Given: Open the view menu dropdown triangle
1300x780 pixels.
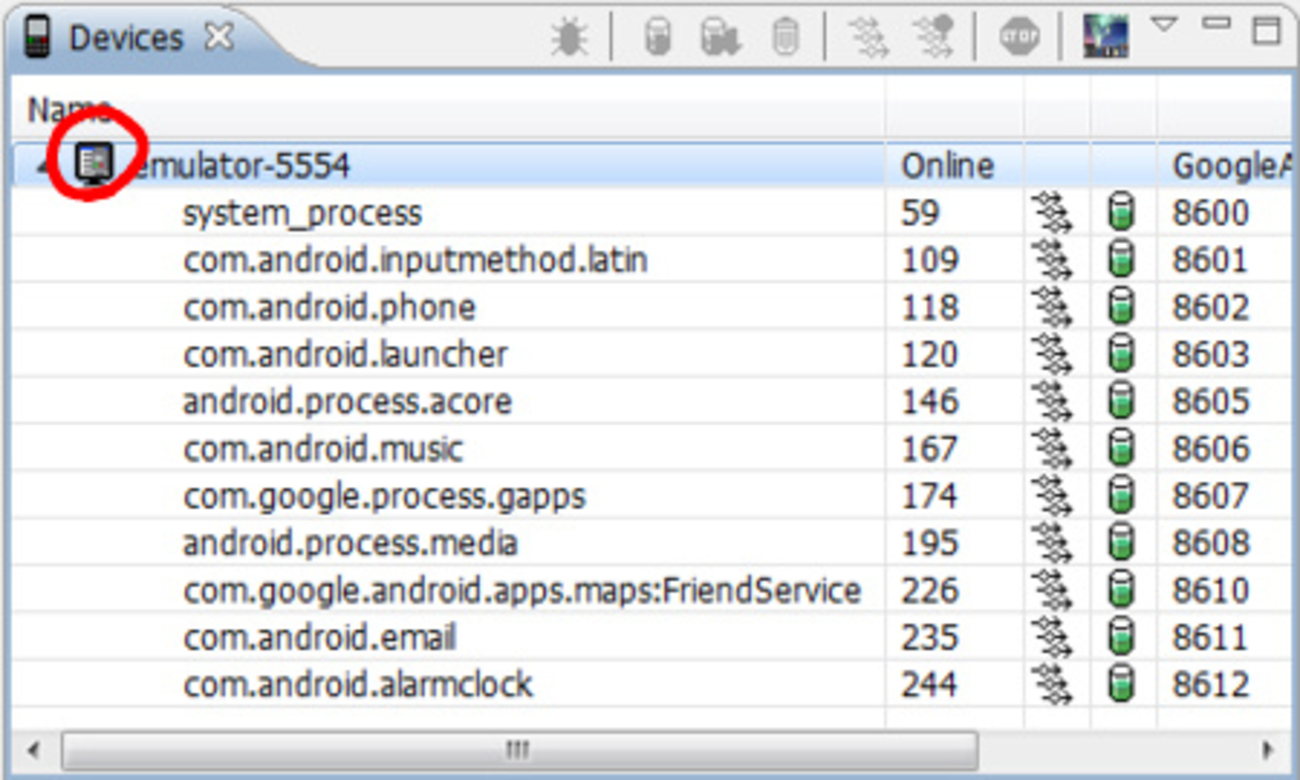Looking at the screenshot, I should click(x=1163, y=24).
